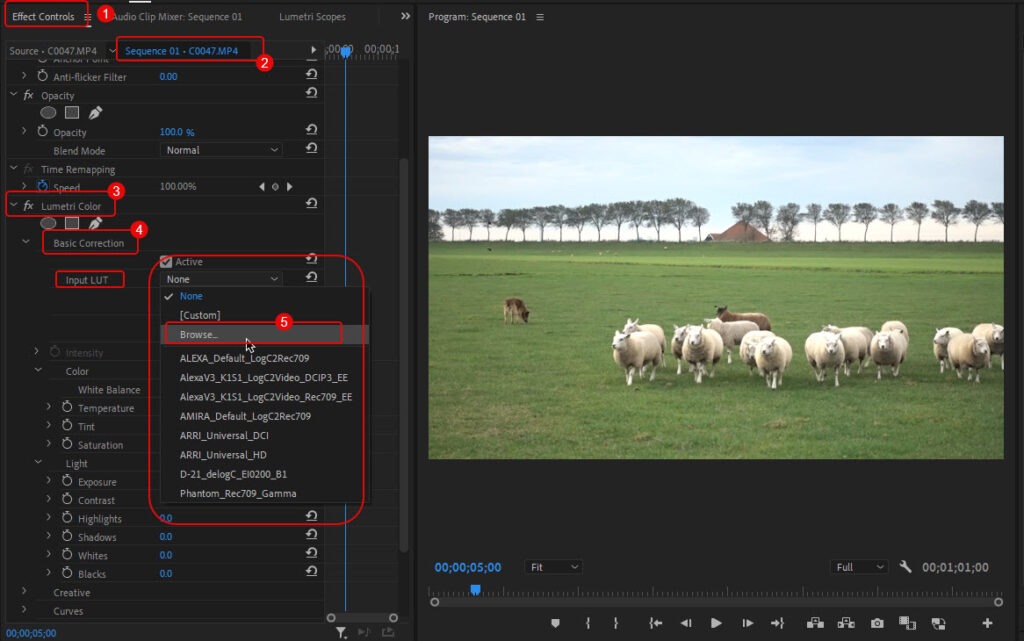This screenshot has width=1024, height=641.
Task: Choose Browse... from the Input LUT menu
Action: [x=198, y=334]
